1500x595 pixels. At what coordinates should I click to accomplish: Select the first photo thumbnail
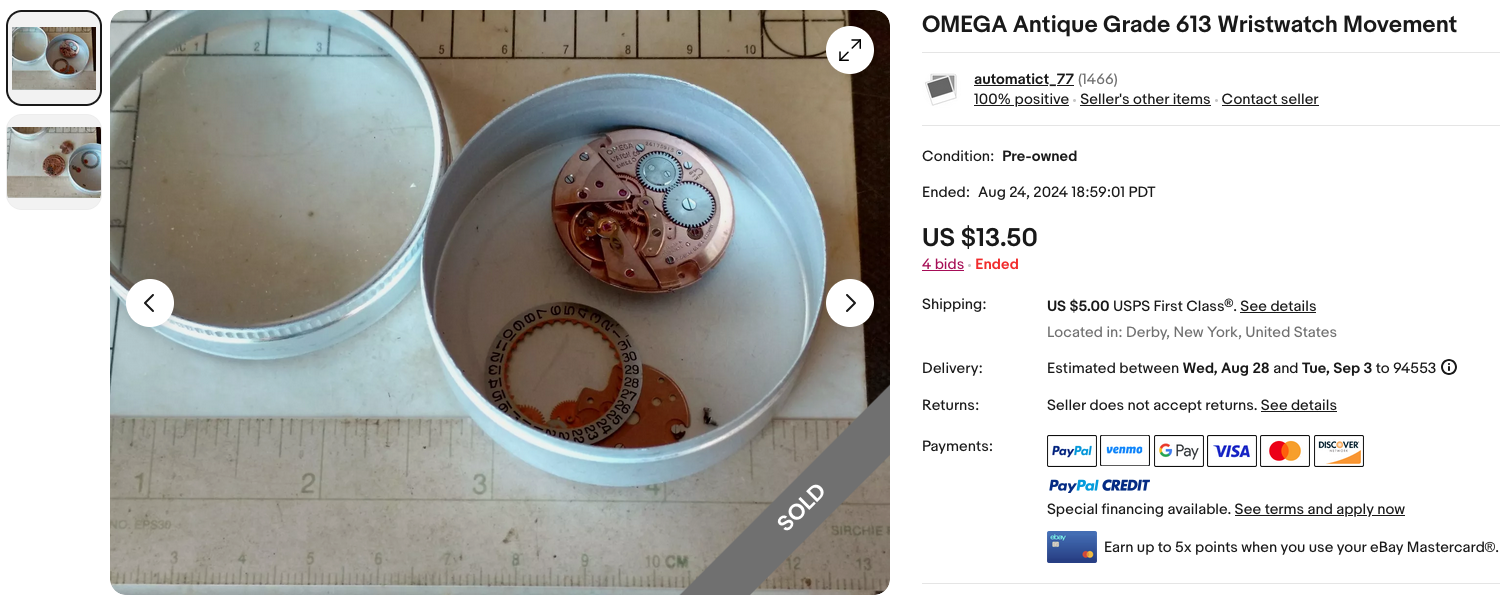pos(54,58)
